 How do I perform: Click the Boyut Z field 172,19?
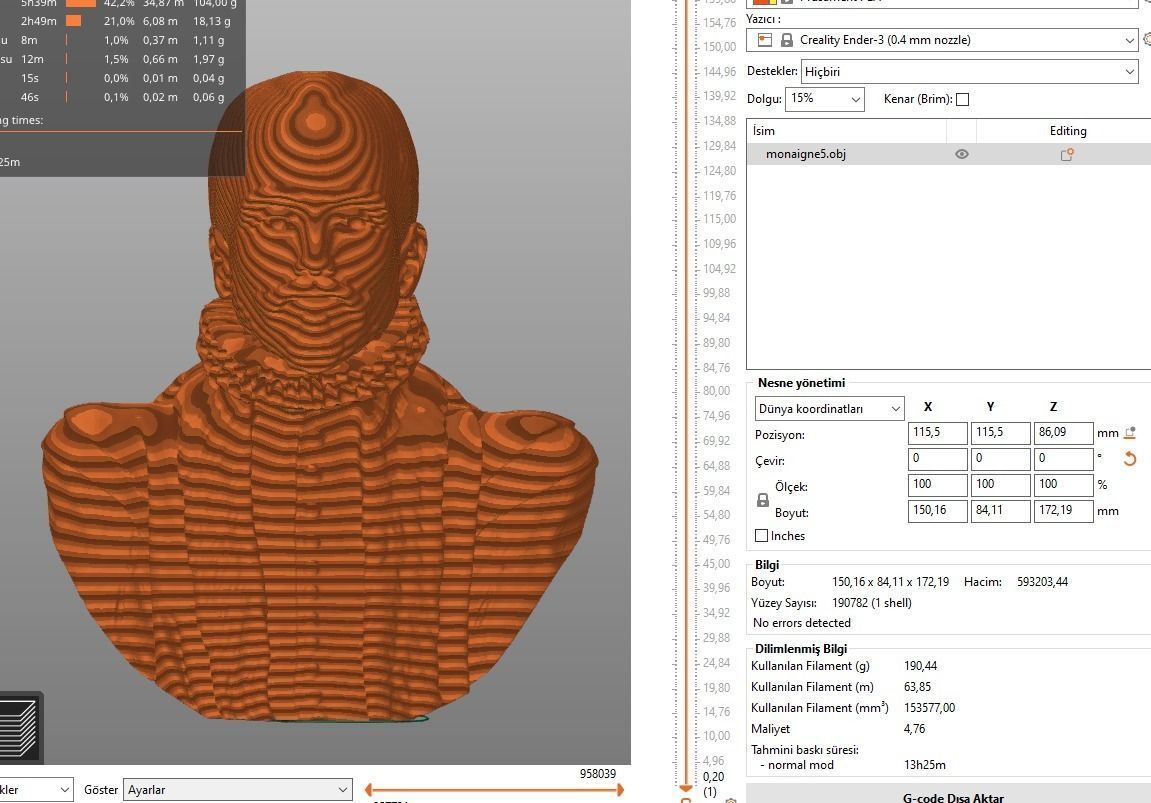(x=1064, y=511)
